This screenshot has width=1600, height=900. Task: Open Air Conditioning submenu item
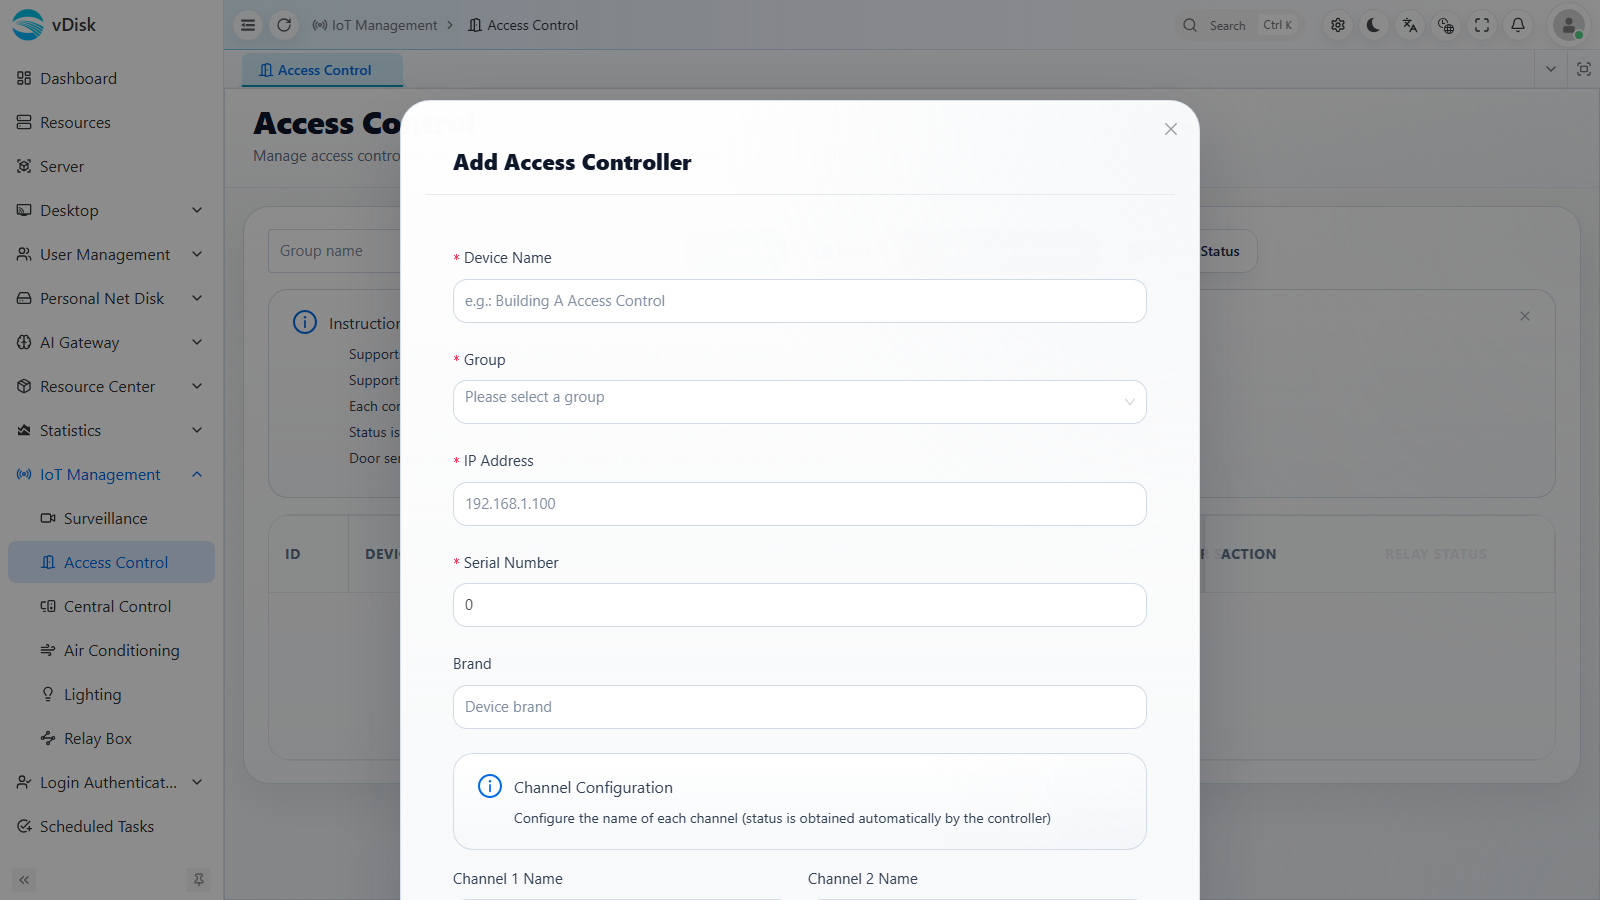[111, 650]
